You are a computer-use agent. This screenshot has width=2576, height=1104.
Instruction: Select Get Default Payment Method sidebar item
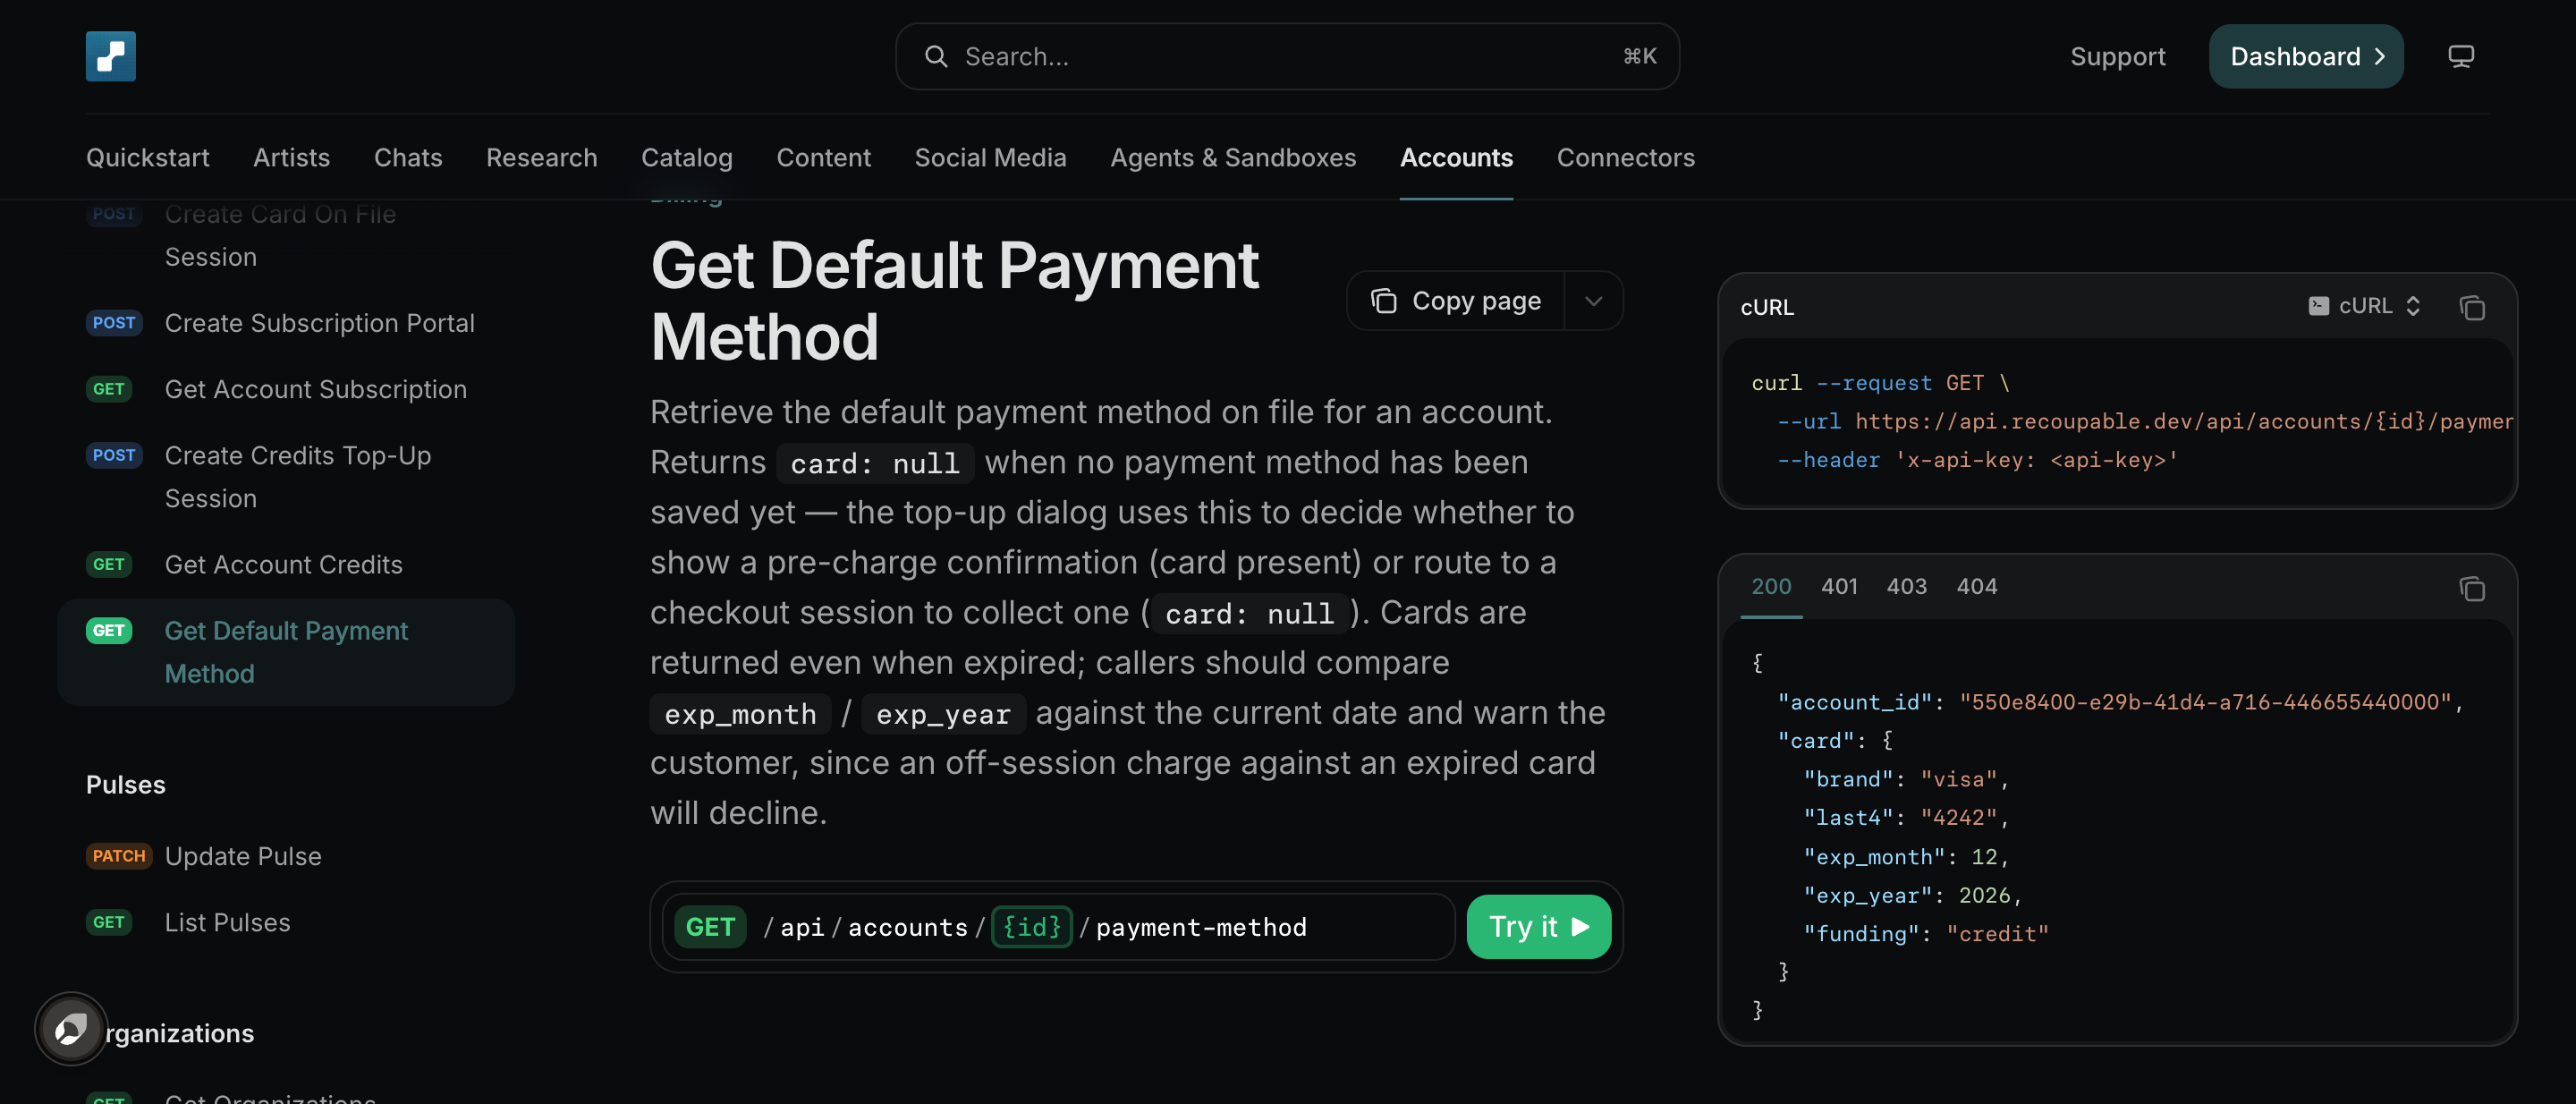[x=286, y=652]
